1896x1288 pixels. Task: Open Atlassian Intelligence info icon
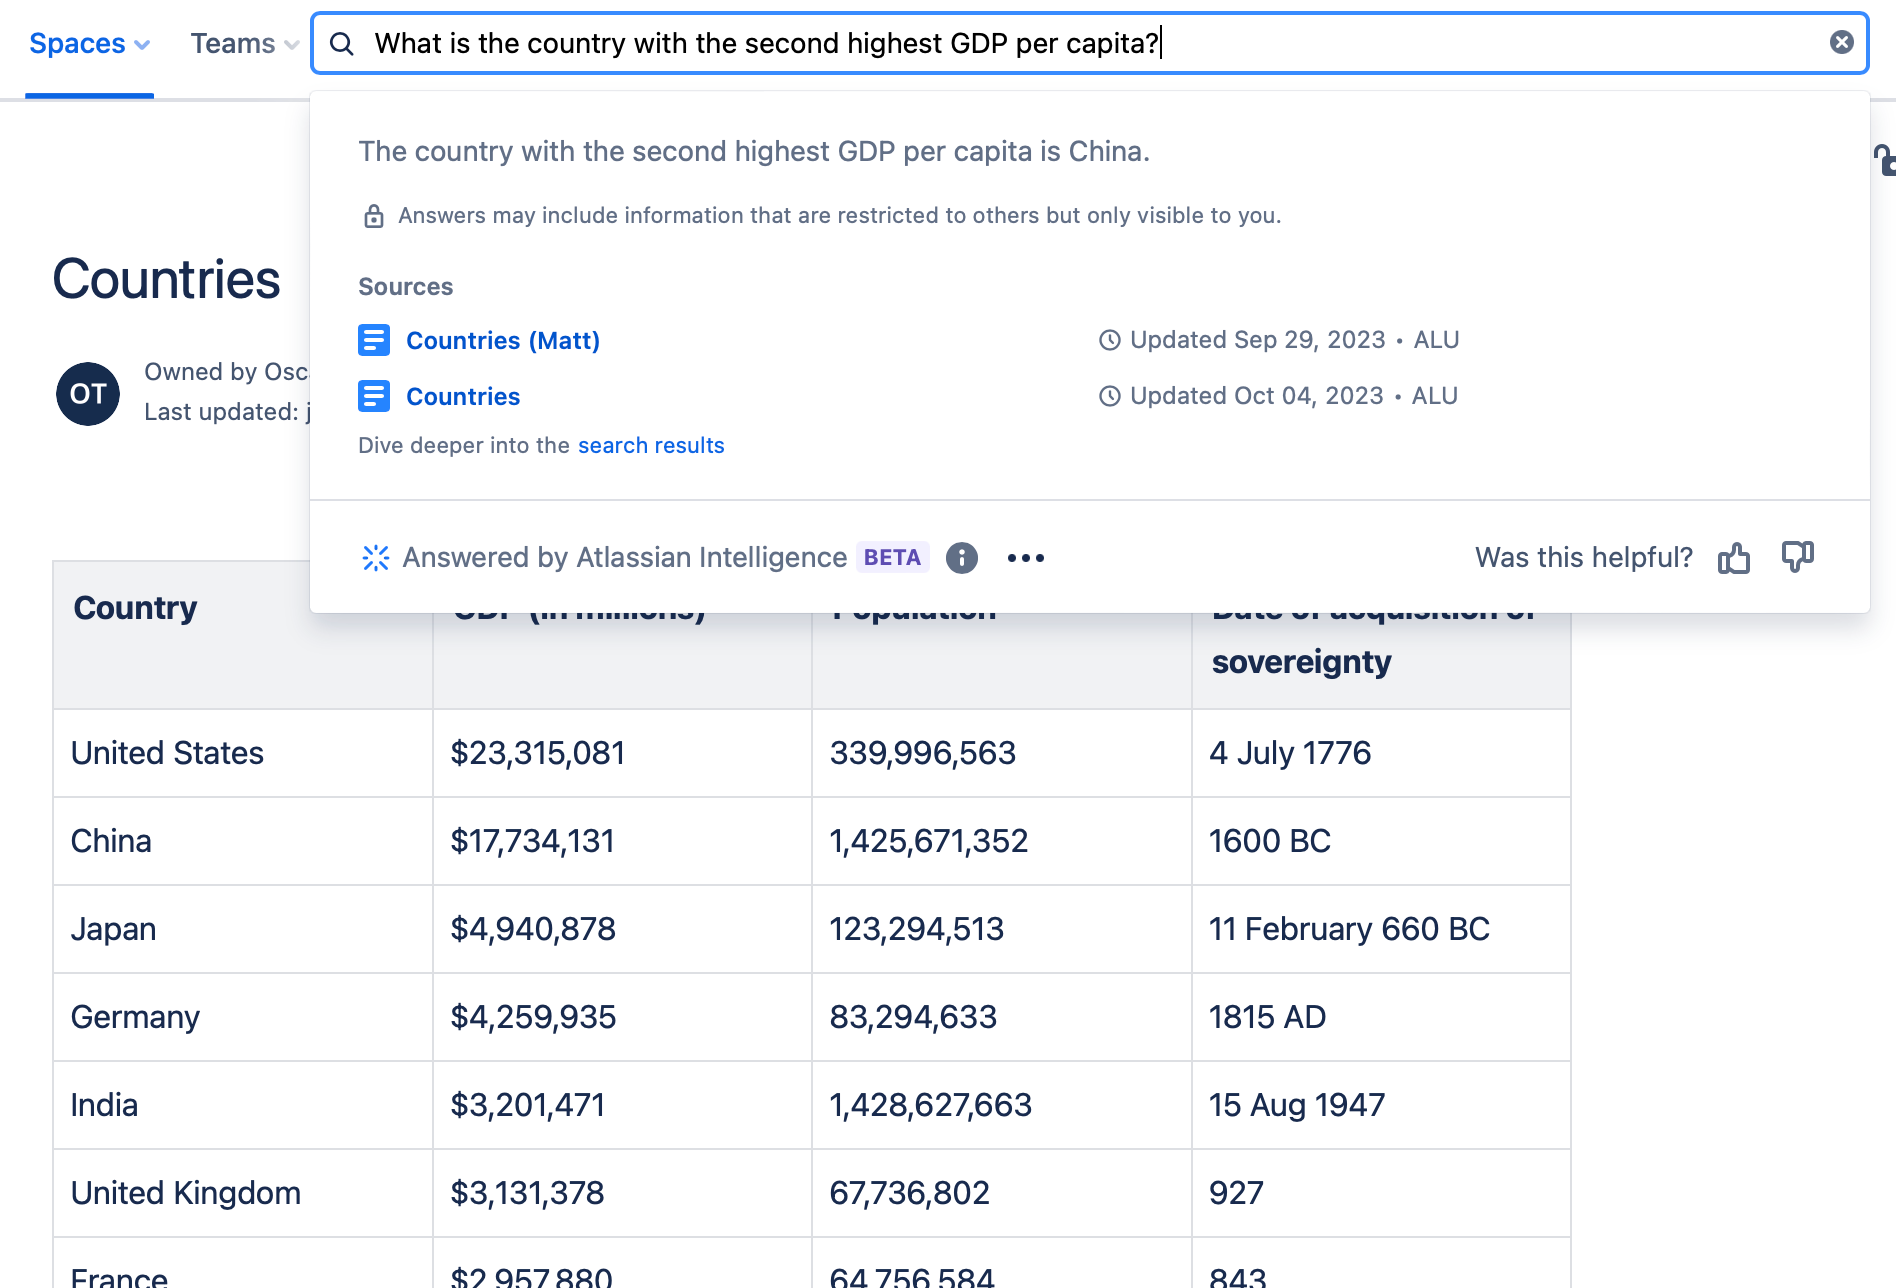[961, 558]
